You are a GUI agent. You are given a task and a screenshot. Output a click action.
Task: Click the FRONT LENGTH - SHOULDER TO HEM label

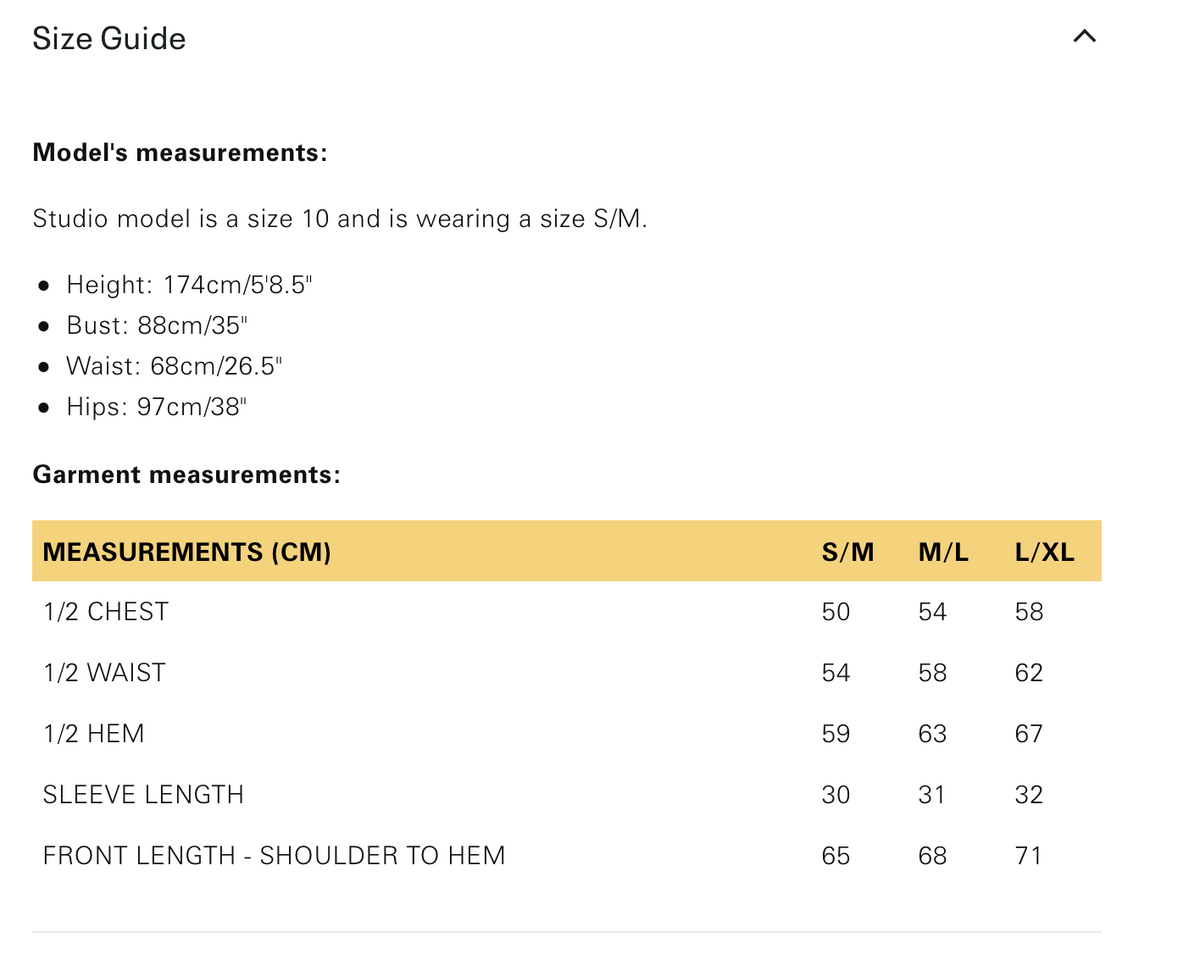pyautogui.click(x=274, y=856)
